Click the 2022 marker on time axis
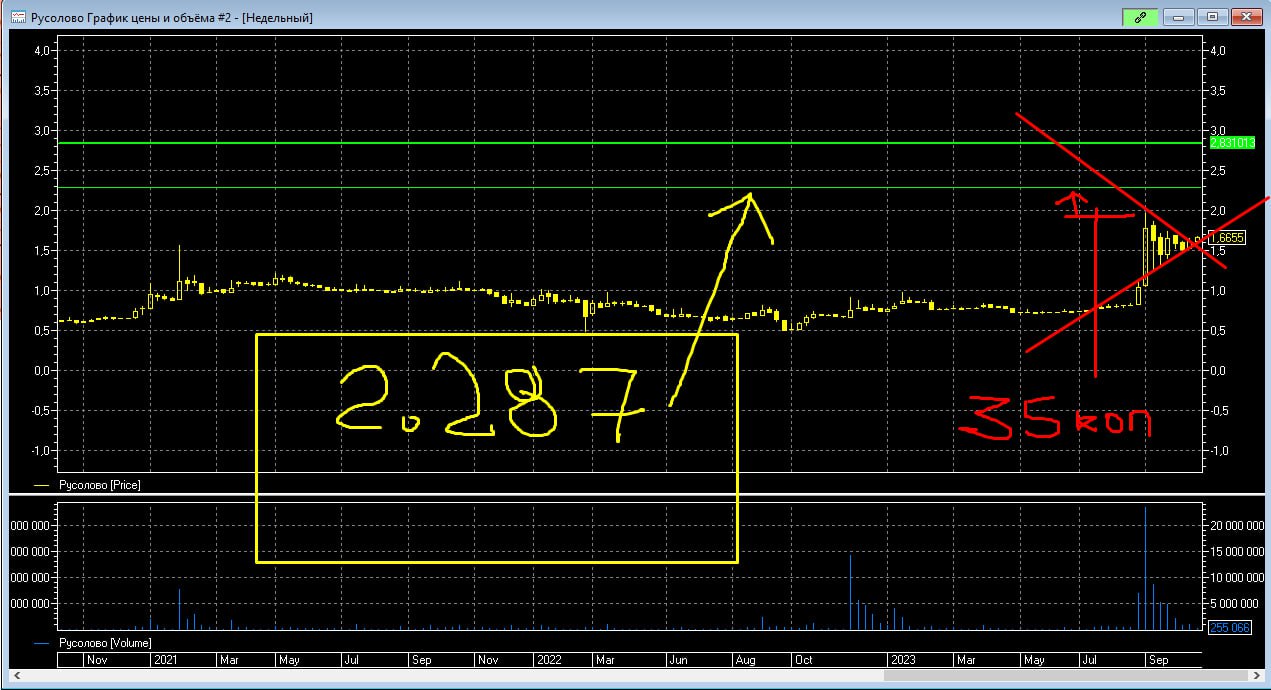This screenshot has height=690, width=1271. click(548, 660)
